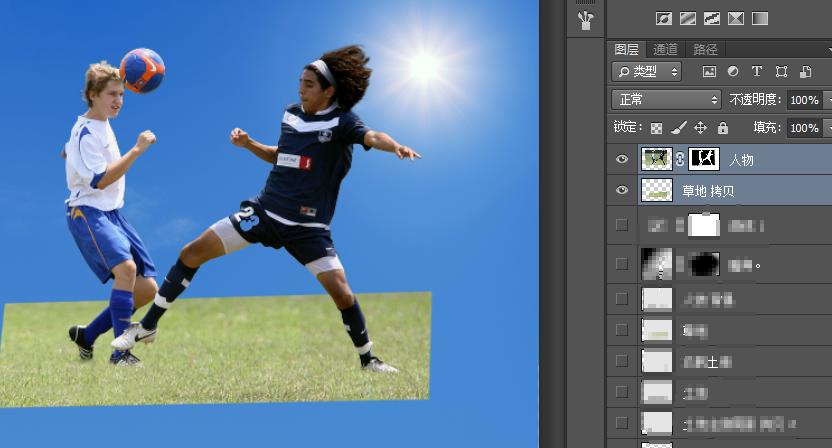This screenshot has width=832, height=448.
Task: Open the Brush Presets panel icon
Action: (x=586, y=21)
